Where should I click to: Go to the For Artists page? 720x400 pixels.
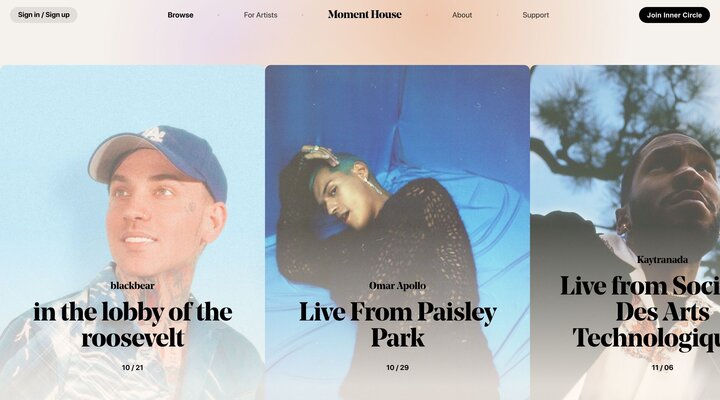pyautogui.click(x=260, y=15)
